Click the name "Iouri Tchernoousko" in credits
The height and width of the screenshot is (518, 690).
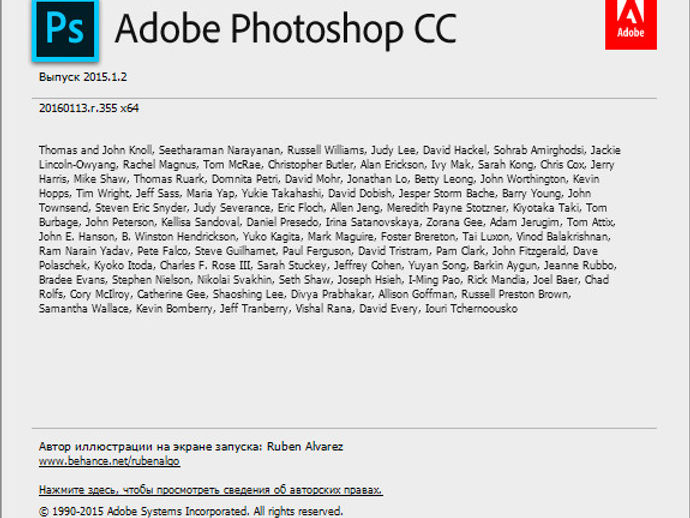[x=471, y=309]
